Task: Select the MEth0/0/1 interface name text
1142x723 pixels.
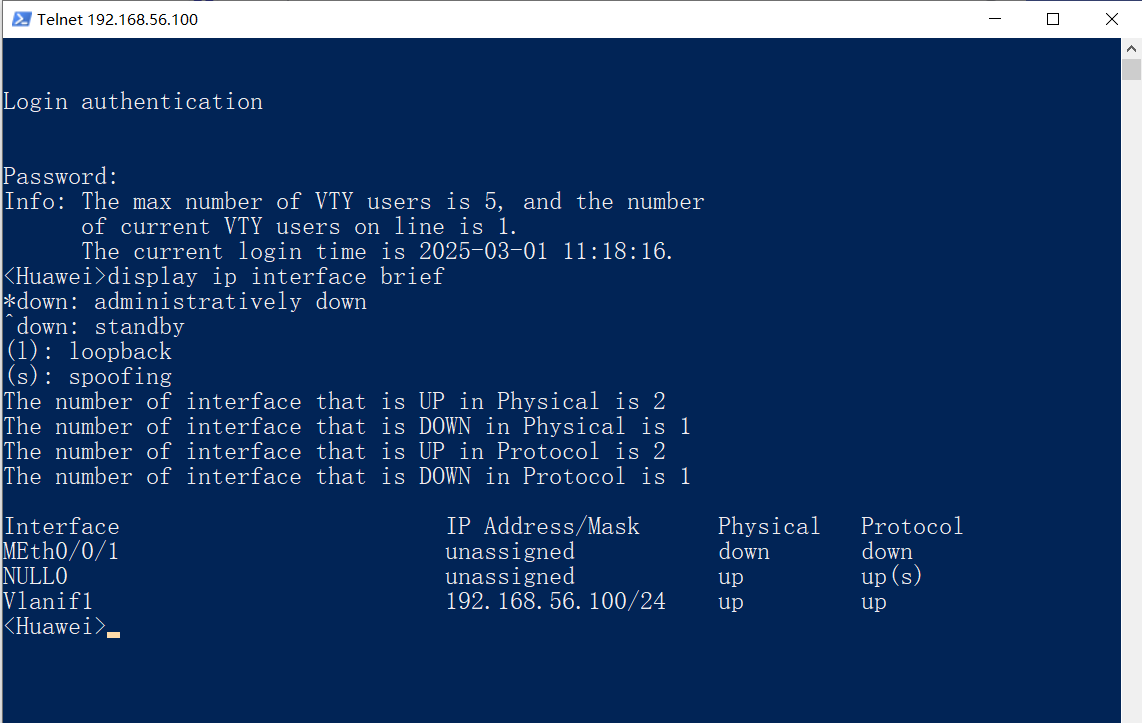Action: tap(58, 551)
